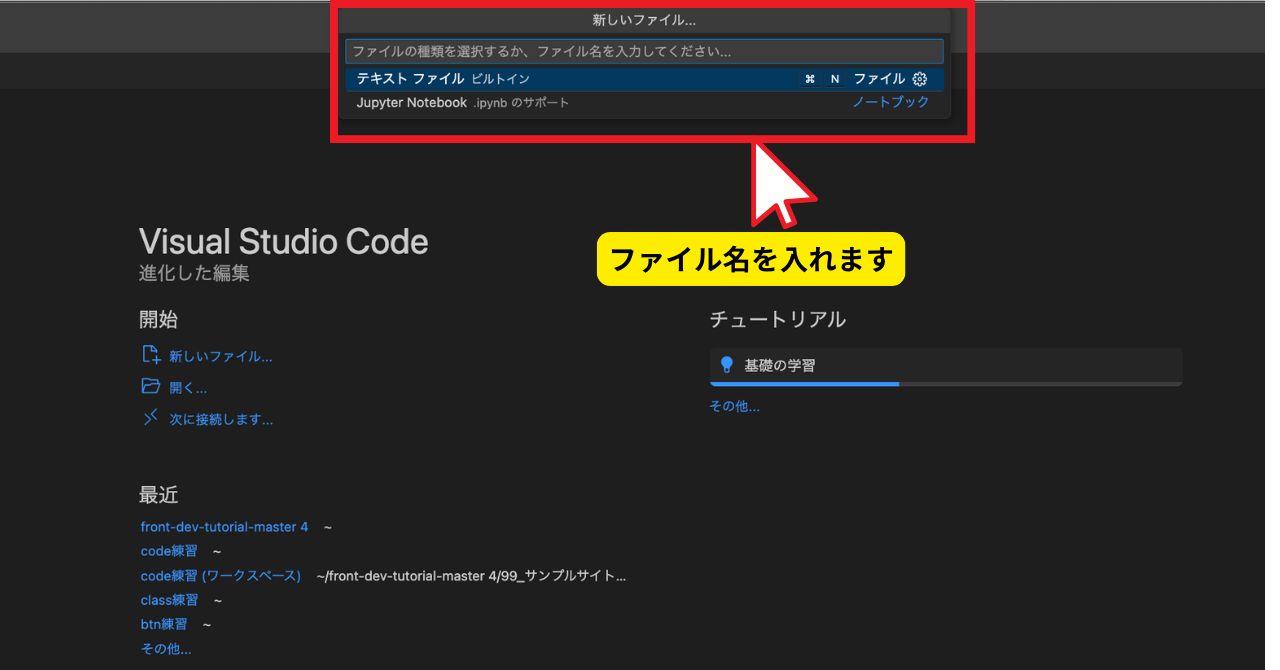
Task: Click the remote connect icon beside 次に接続します...
Action: [151, 419]
